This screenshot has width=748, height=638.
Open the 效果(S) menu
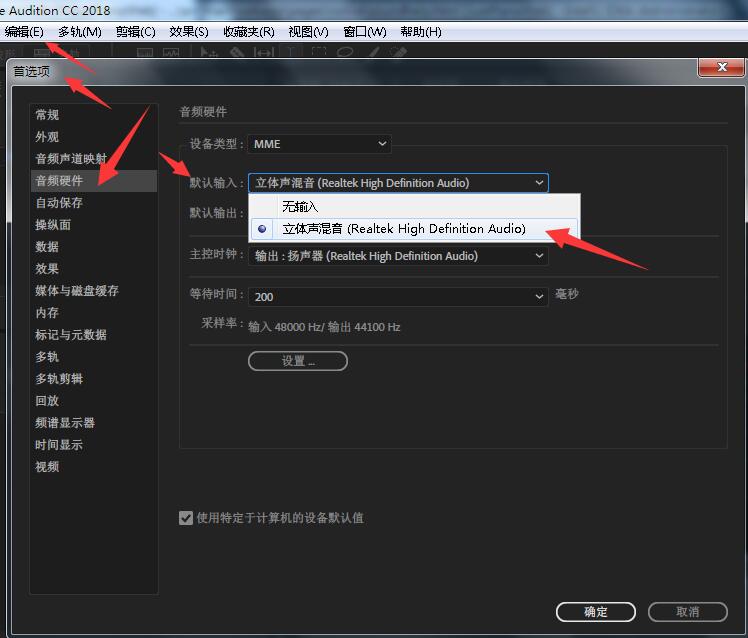tap(189, 32)
